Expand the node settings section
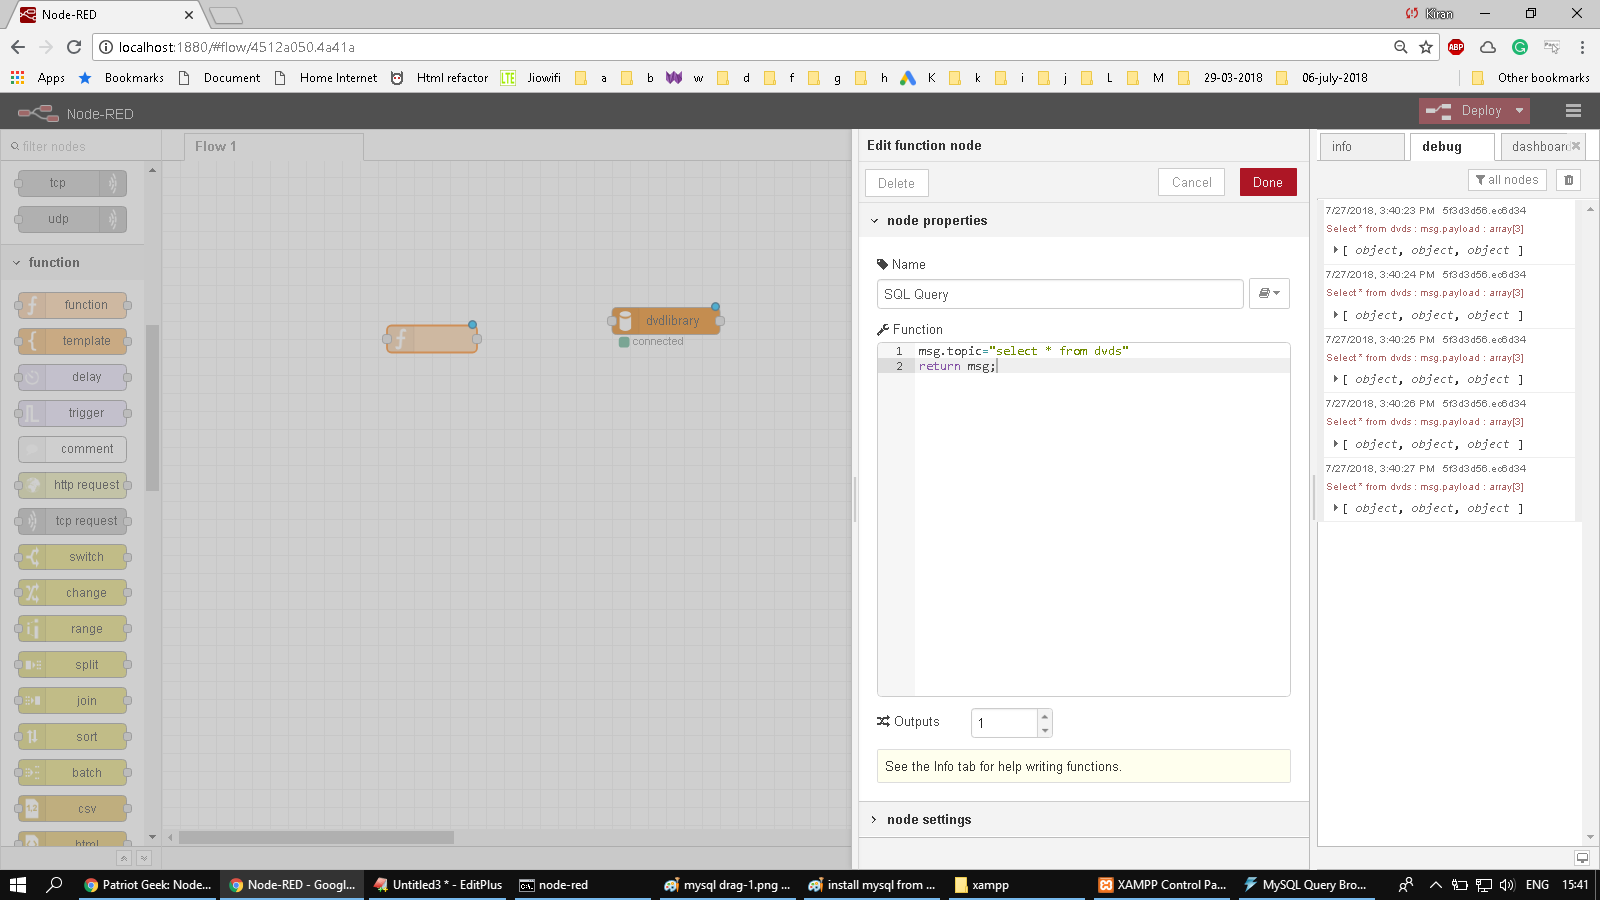 928,819
